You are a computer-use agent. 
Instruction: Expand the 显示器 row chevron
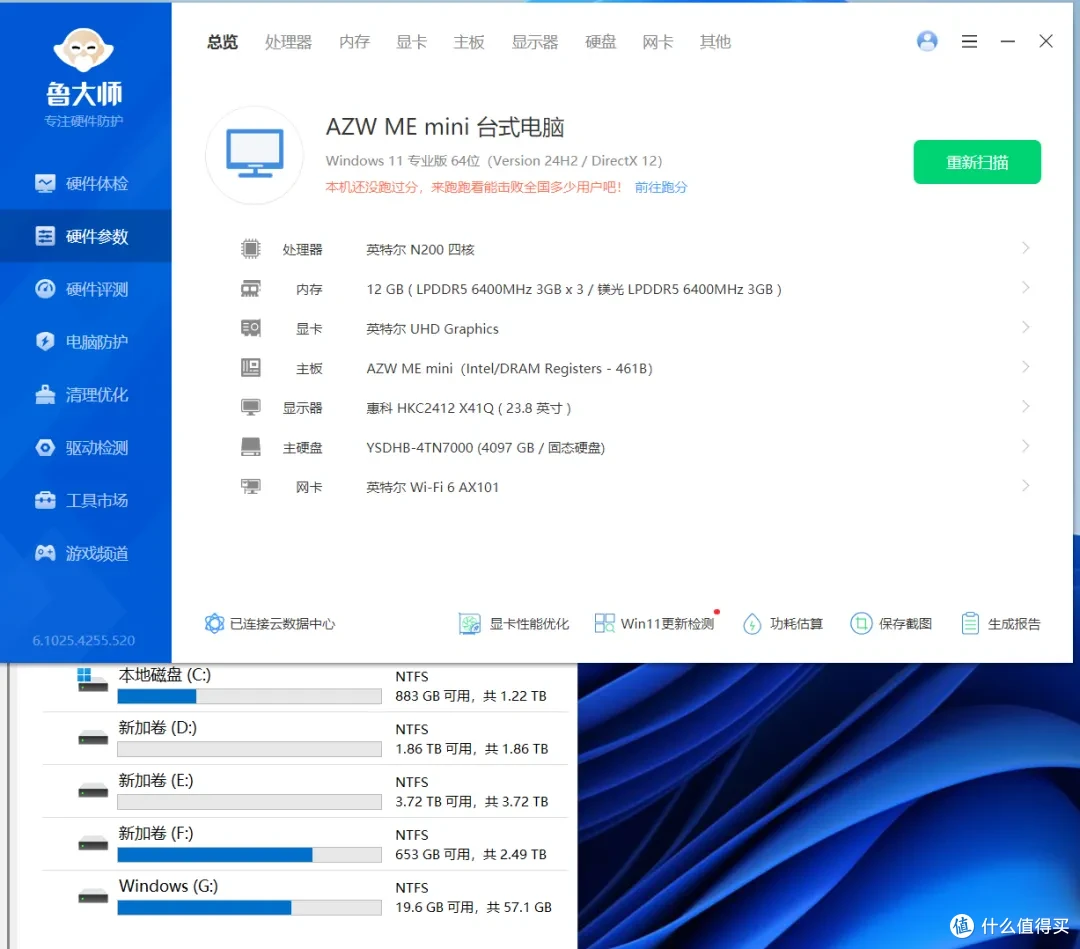pyautogui.click(x=1026, y=406)
